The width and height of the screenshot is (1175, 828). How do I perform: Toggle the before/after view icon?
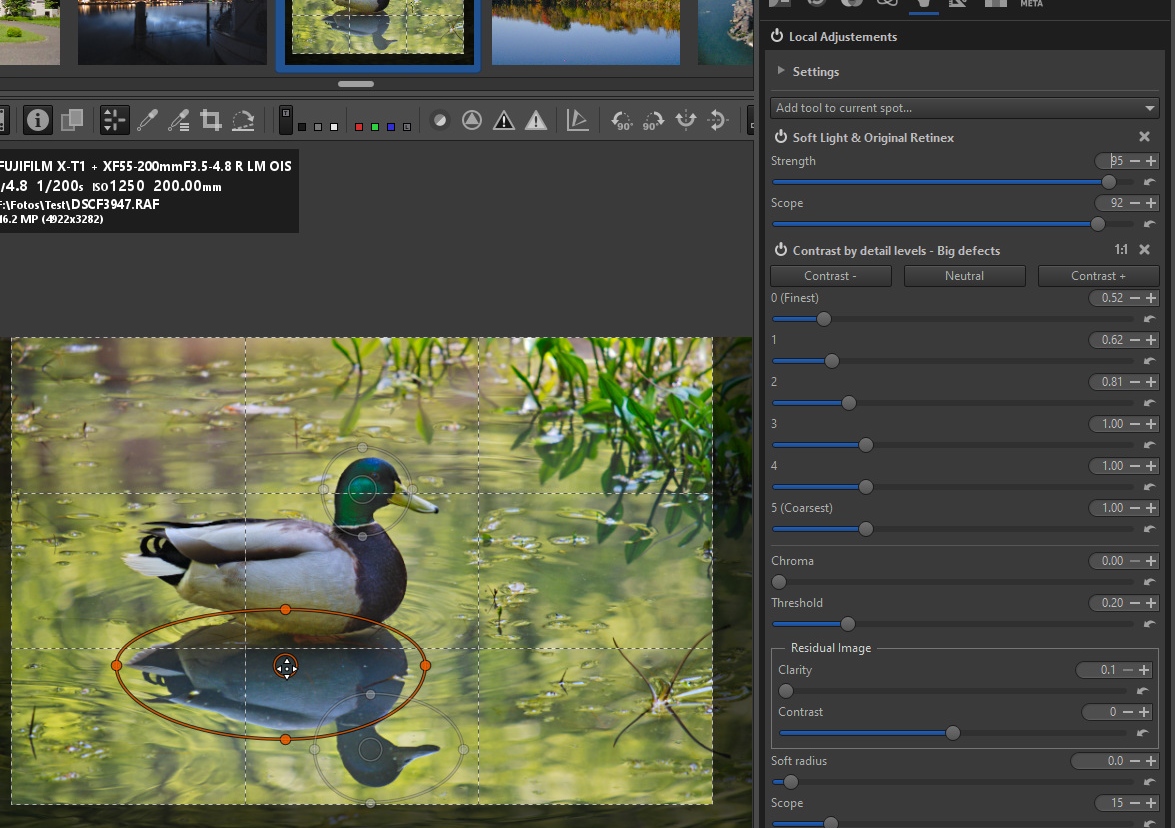[x=72, y=120]
